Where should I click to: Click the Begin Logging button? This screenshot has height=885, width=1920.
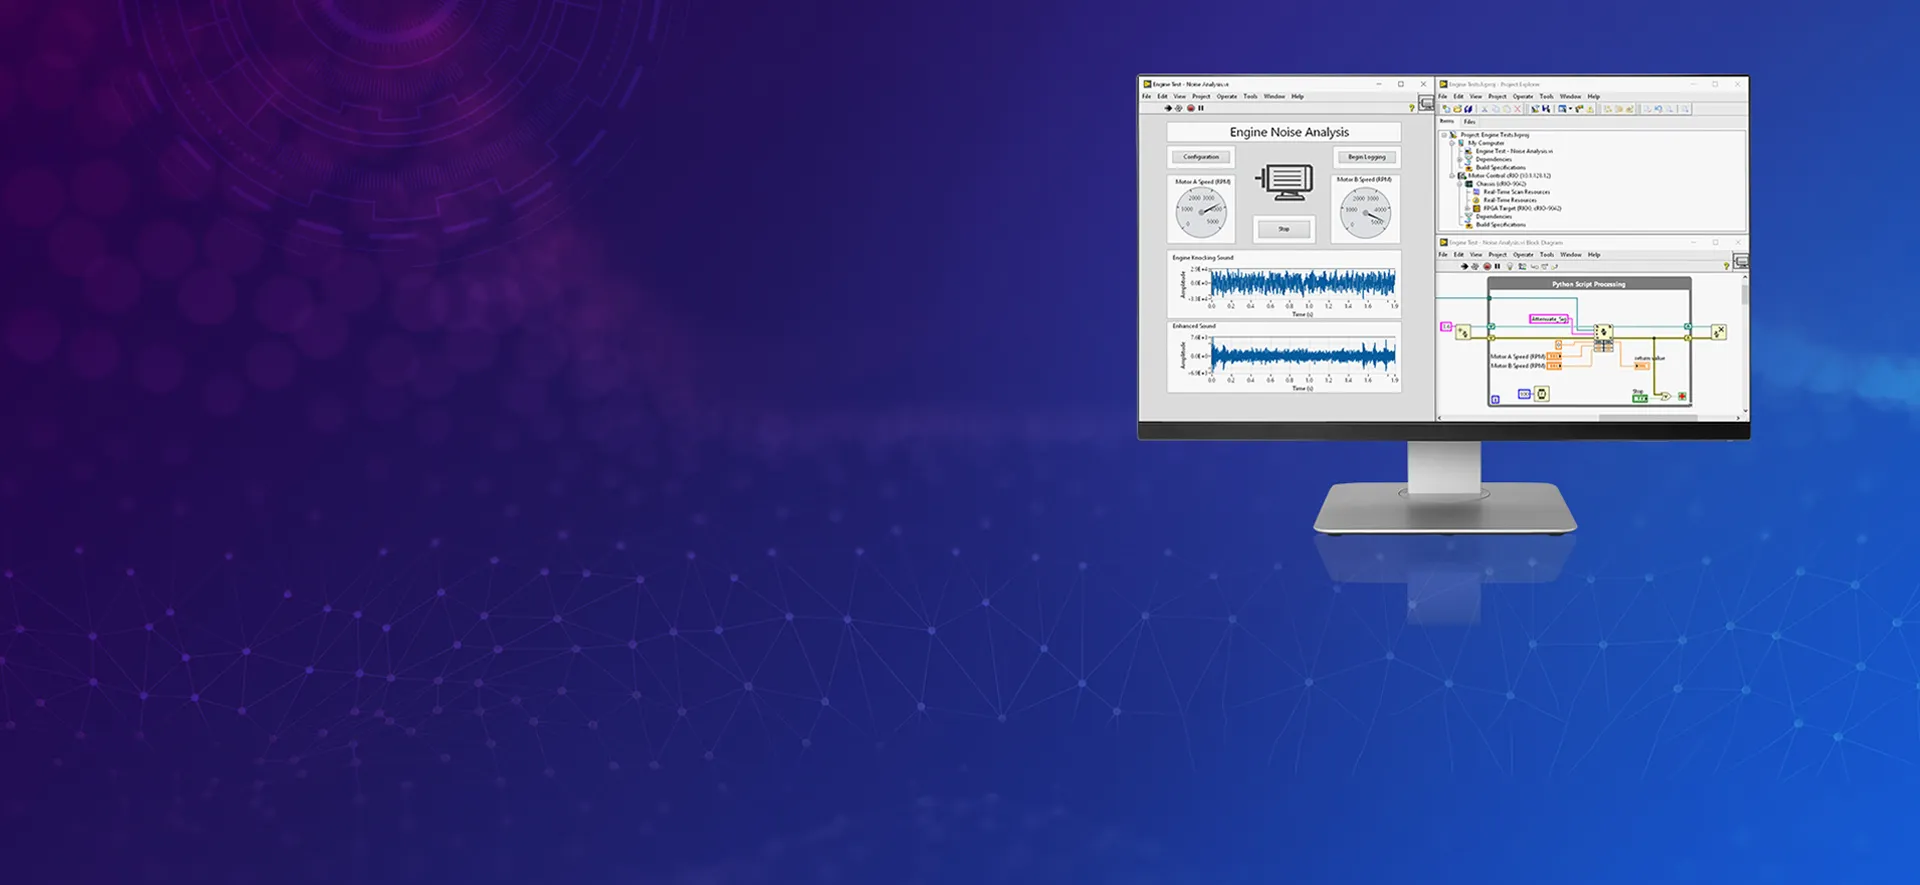click(1366, 157)
